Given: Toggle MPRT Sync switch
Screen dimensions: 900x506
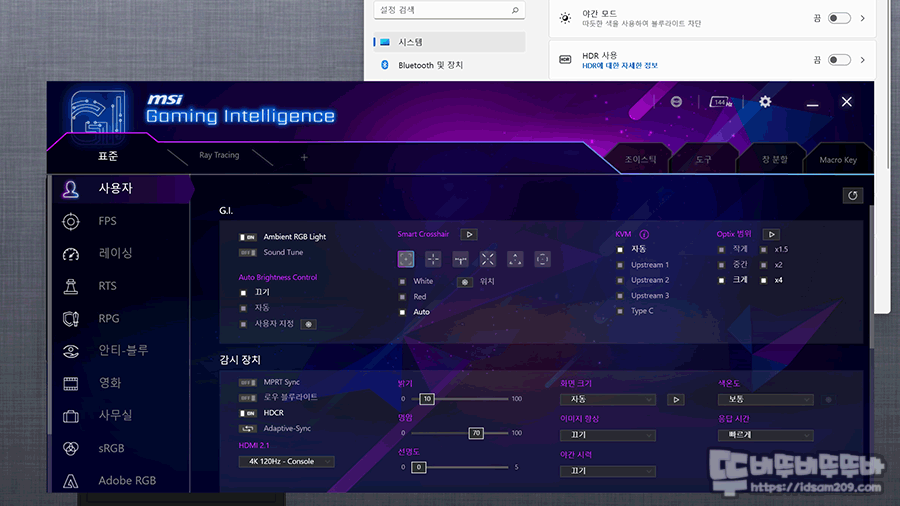Looking at the screenshot, I should click(x=248, y=382).
